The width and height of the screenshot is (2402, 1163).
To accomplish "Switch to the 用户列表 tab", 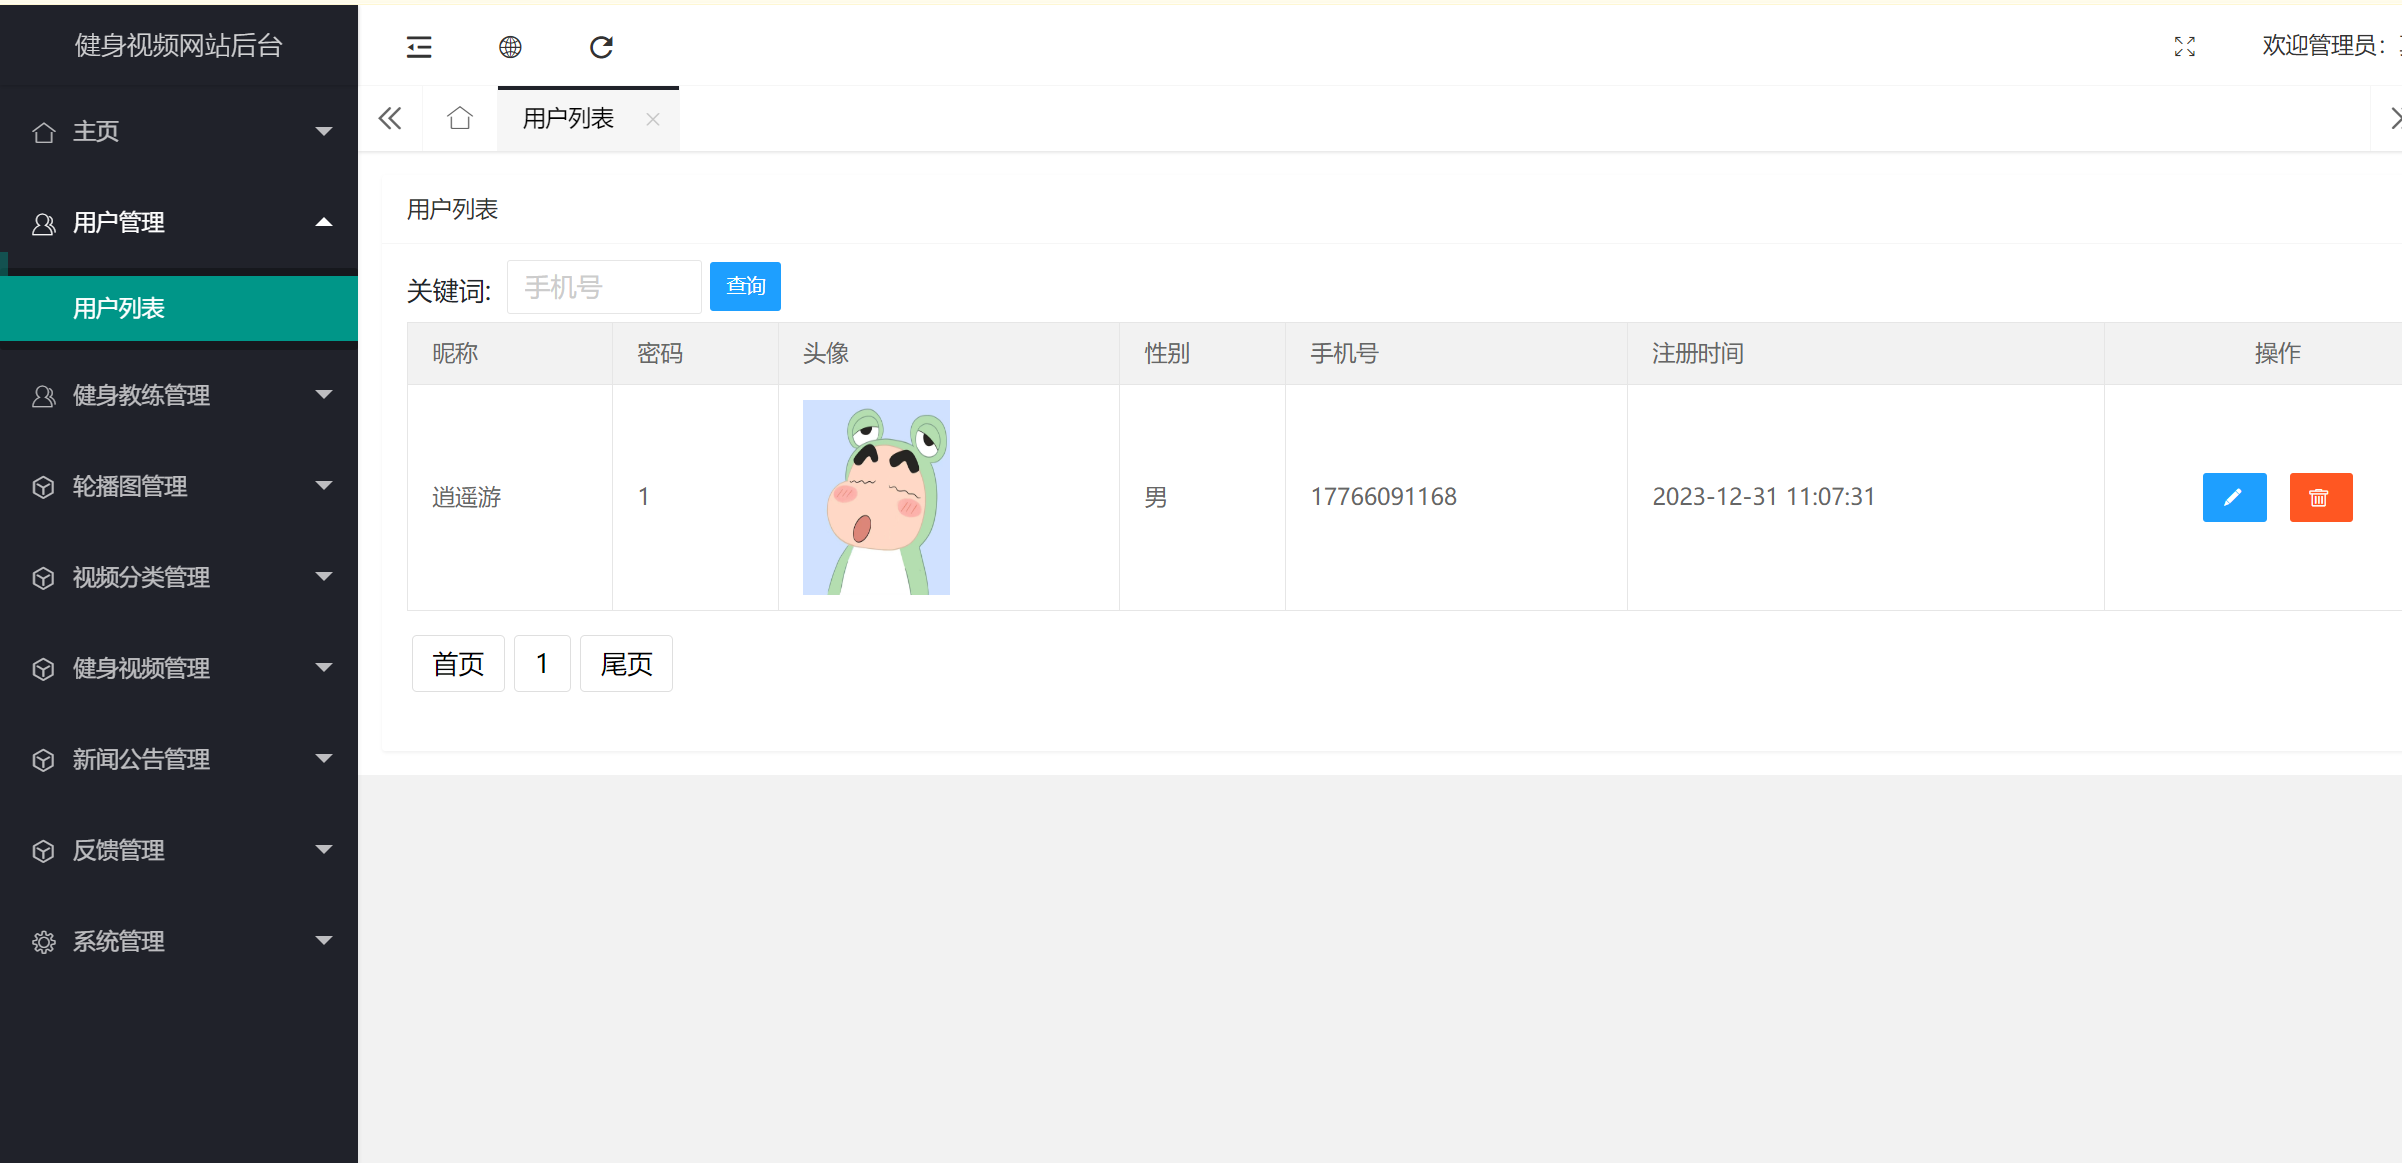I will click(568, 119).
